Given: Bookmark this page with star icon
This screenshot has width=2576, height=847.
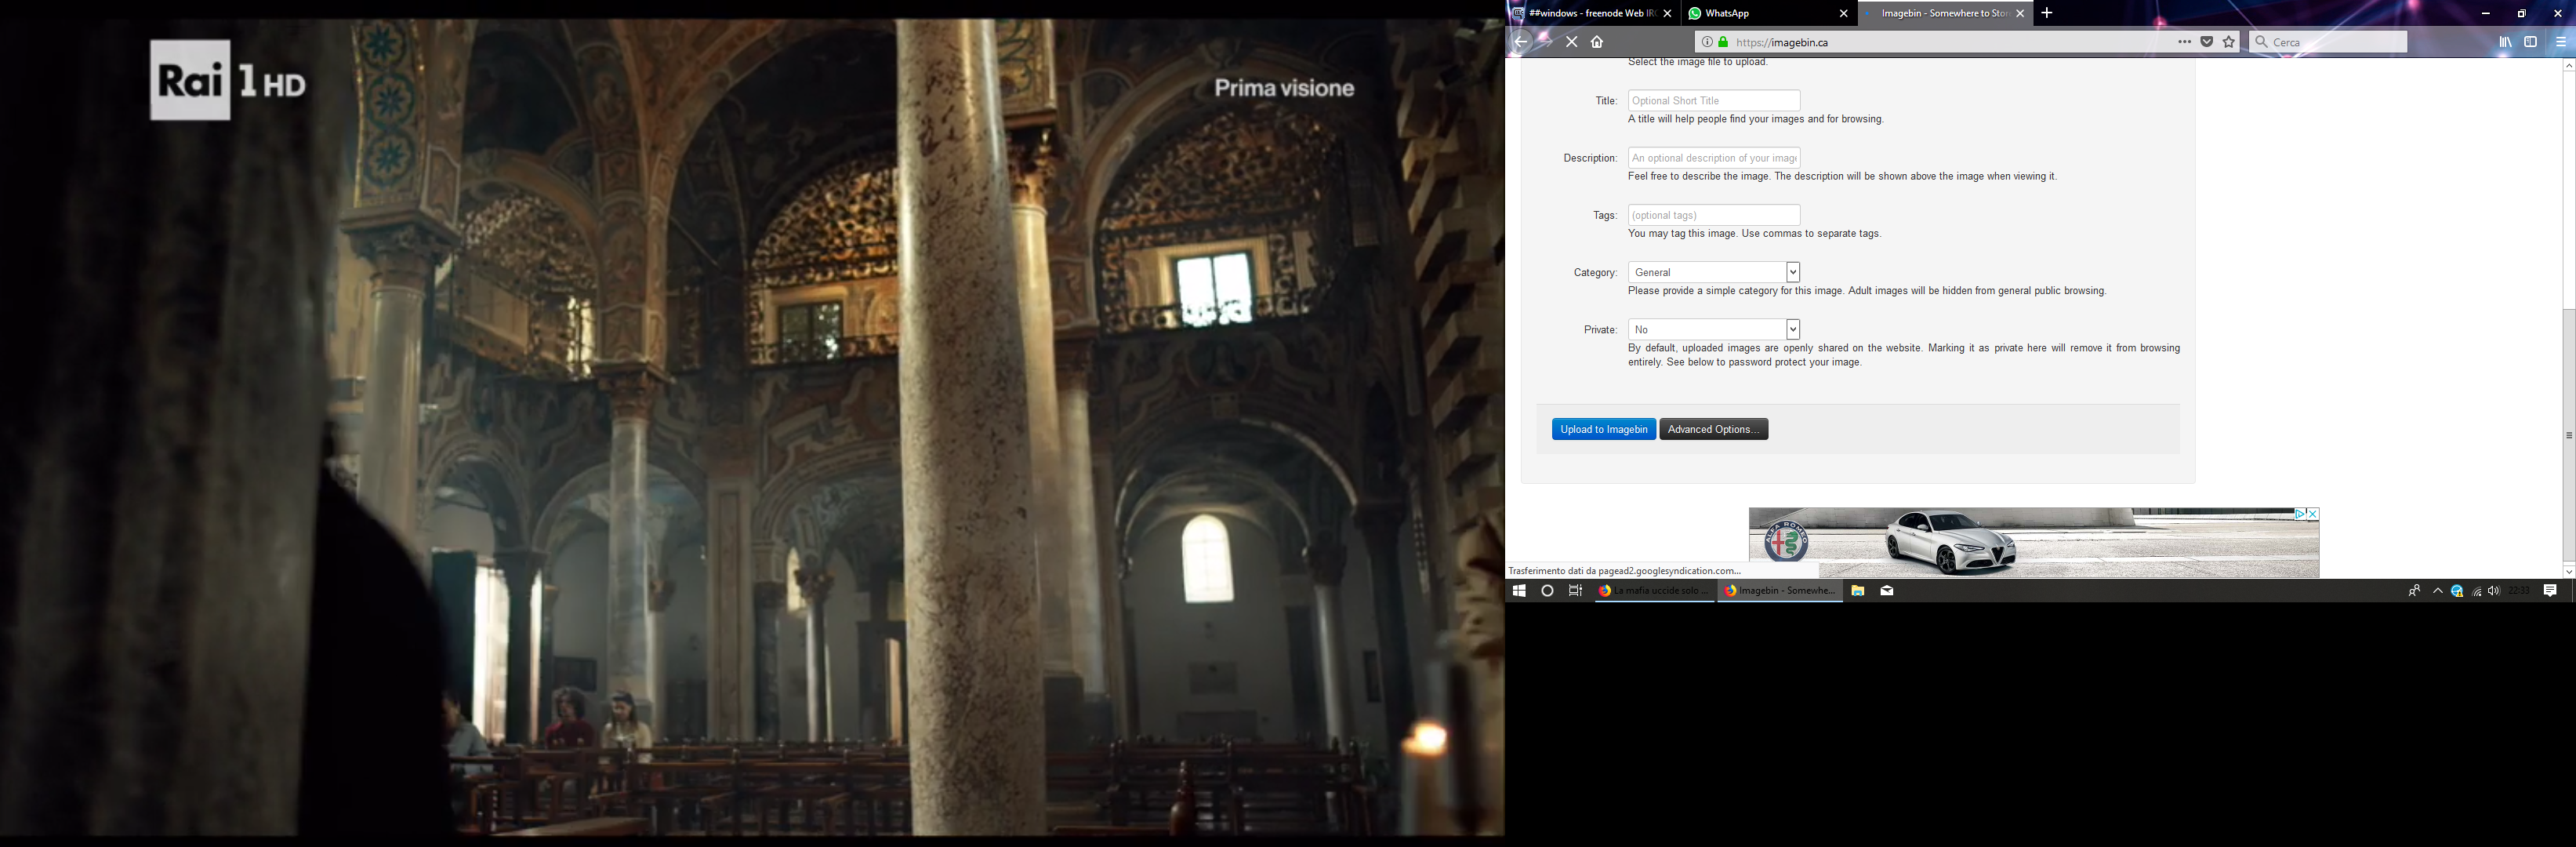Looking at the screenshot, I should coord(2229,42).
